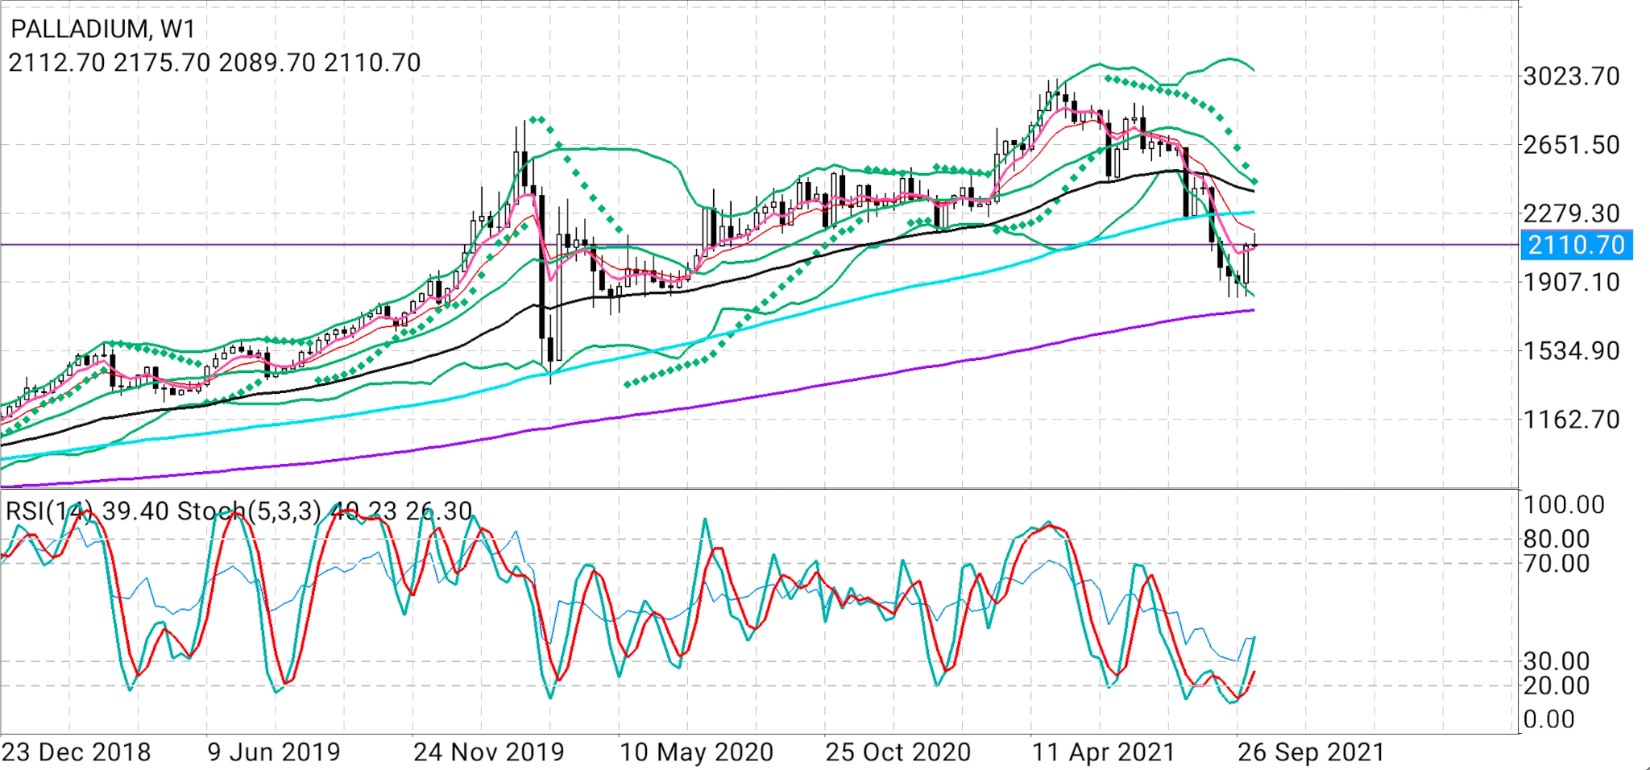1650x770 pixels.
Task: Click the 24 Nov 2019 date marker
Action: click(x=488, y=752)
